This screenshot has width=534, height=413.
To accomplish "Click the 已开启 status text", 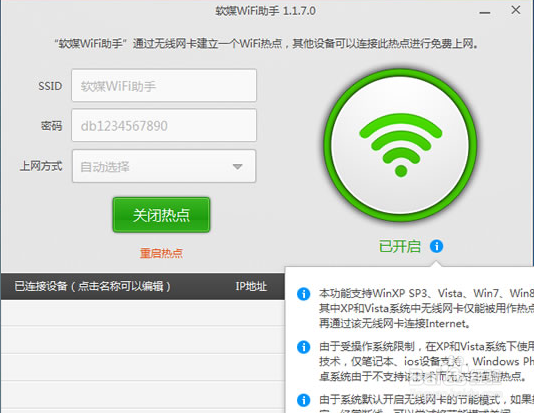I will [400, 246].
